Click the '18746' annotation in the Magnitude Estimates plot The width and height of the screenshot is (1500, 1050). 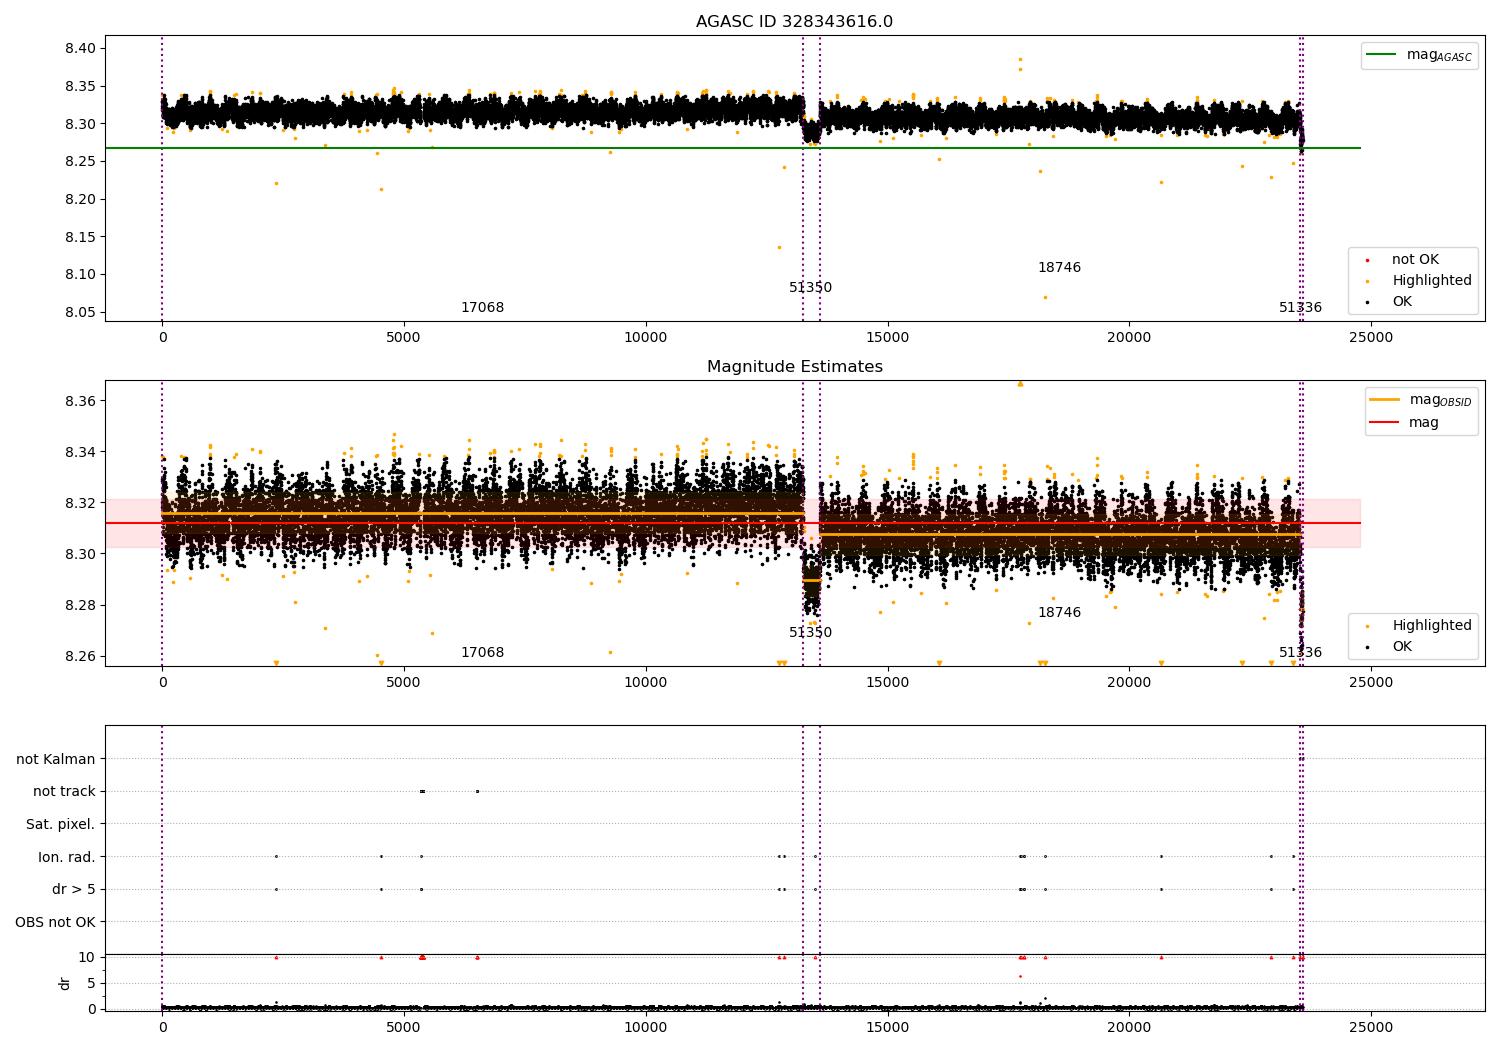1059,613
